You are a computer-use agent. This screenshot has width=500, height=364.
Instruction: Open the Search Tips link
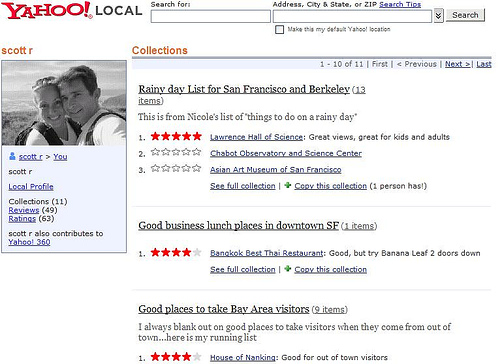[x=400, y=4]
